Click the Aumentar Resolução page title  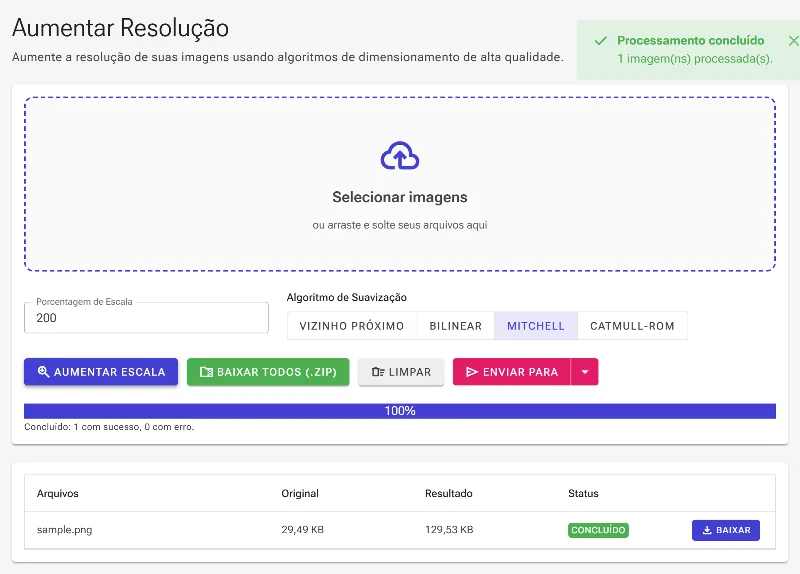tap(120, 28)
